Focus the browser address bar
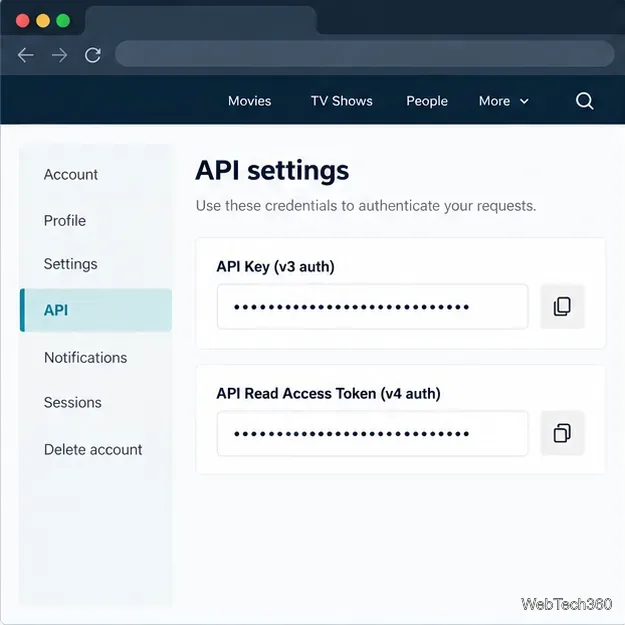The width and height of the screenshot is (625, 625). pos(364,53)
